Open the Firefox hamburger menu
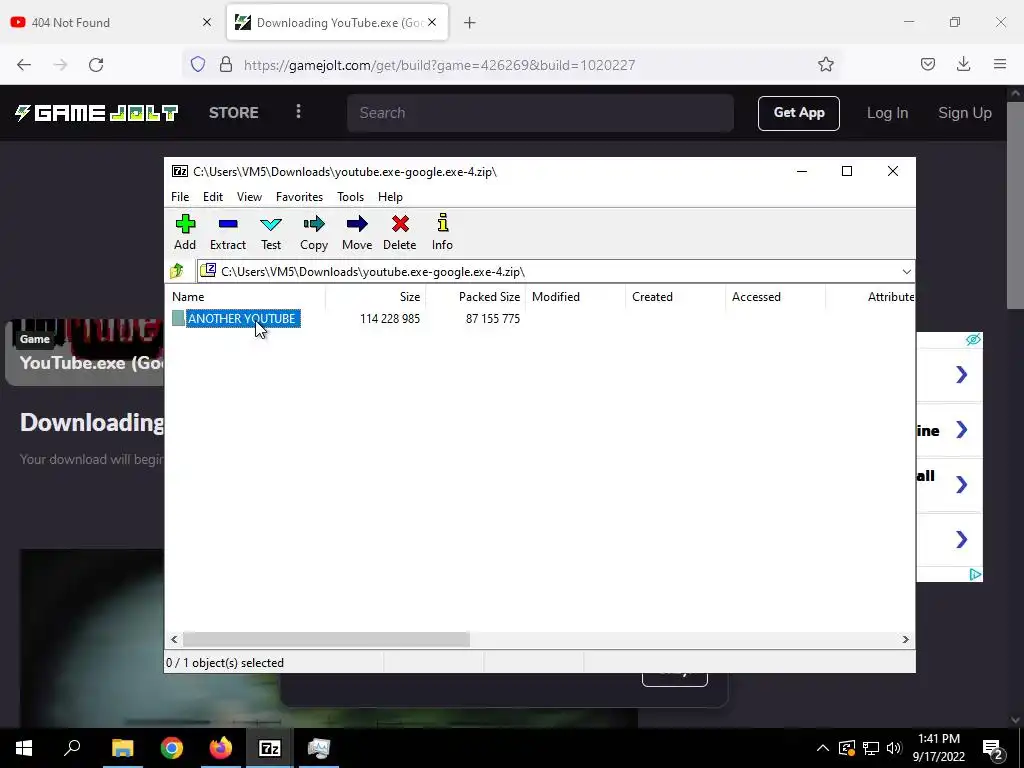Screen dimensions: 1024x768 (1000, 64)
